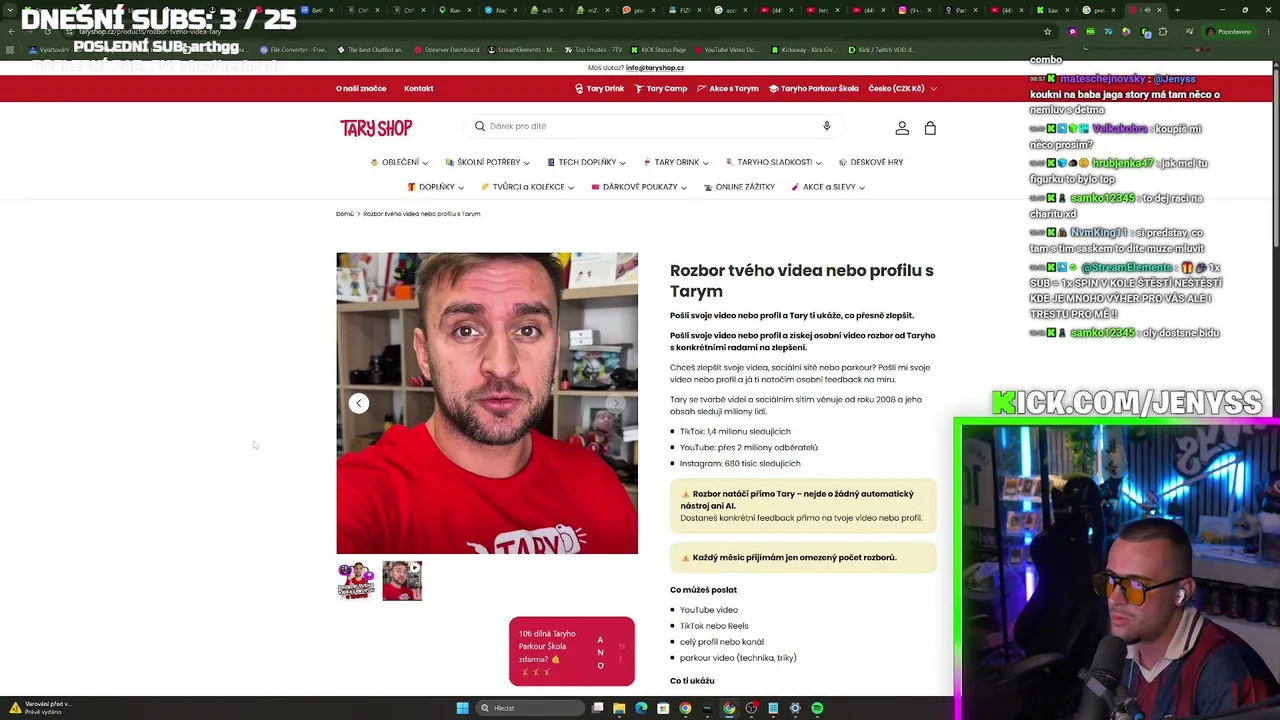Open Akce s Tarym link
This screenshot has height=720, width=1280.
(728, 88)
